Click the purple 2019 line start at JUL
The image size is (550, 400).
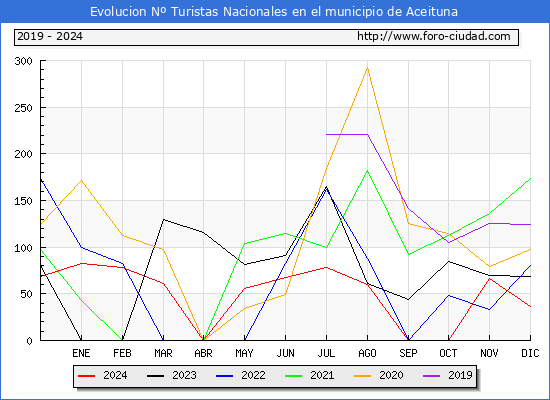[x=327, y=134]
